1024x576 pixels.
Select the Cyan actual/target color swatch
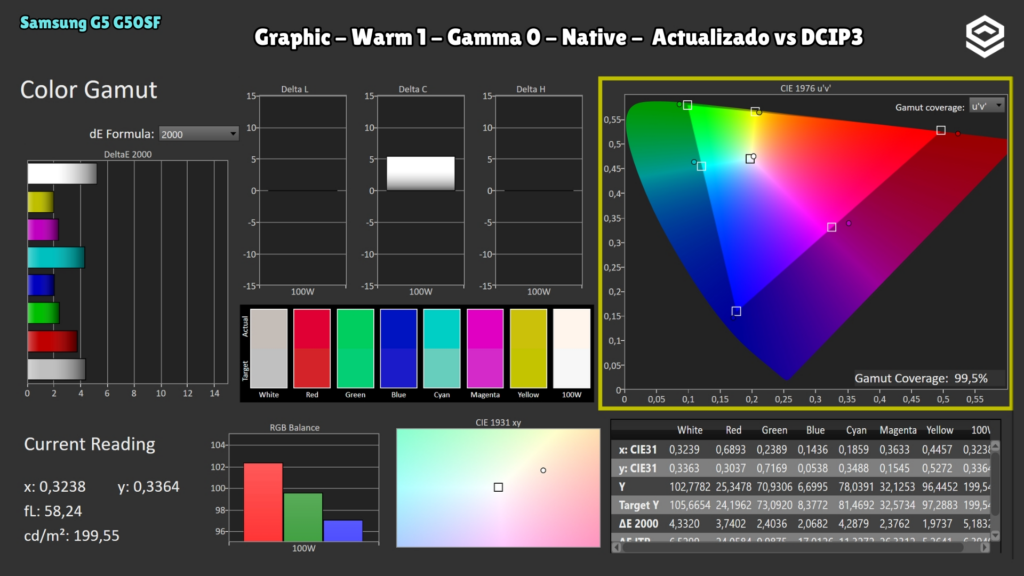pos(441,349)
